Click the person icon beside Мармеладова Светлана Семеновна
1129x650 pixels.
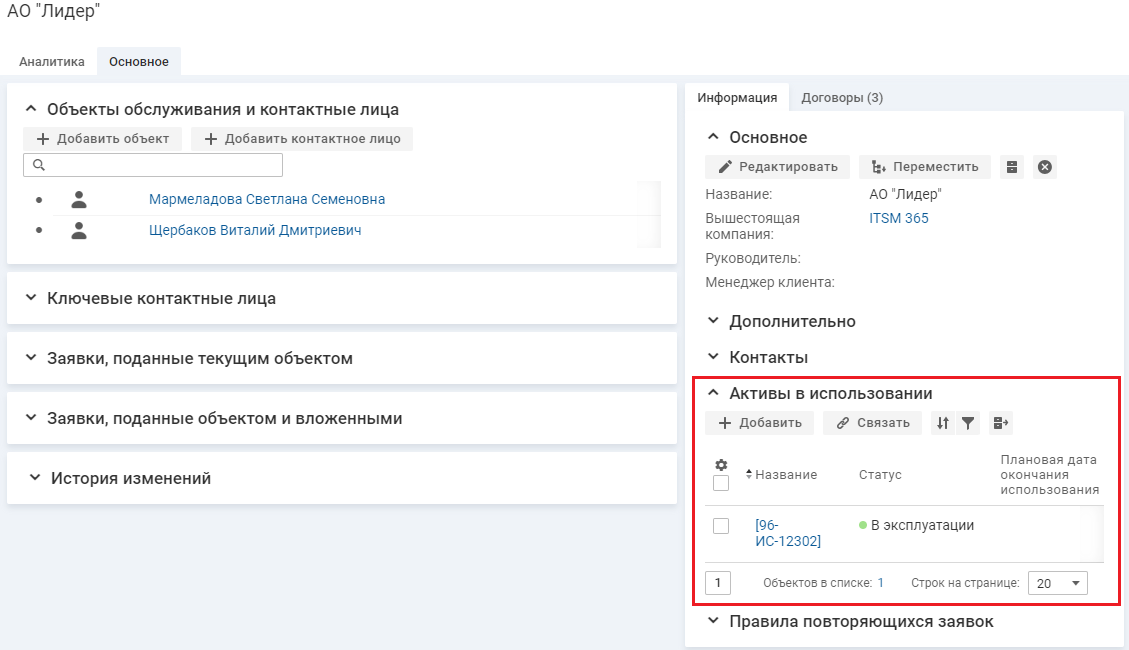tap(79, 199)
